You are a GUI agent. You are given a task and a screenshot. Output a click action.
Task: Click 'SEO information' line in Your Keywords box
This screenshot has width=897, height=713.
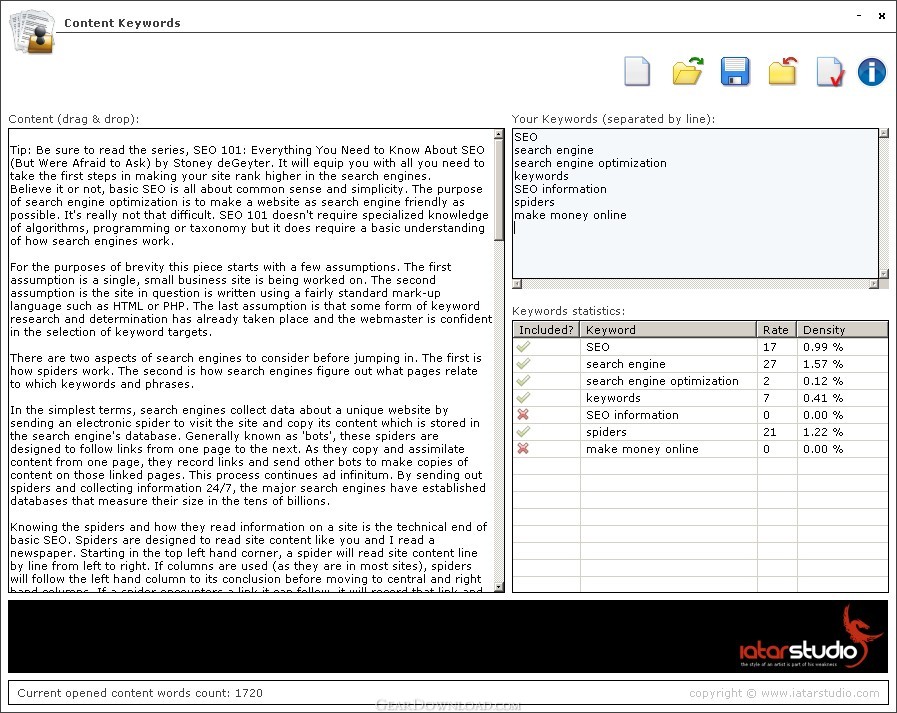(560, 189)
